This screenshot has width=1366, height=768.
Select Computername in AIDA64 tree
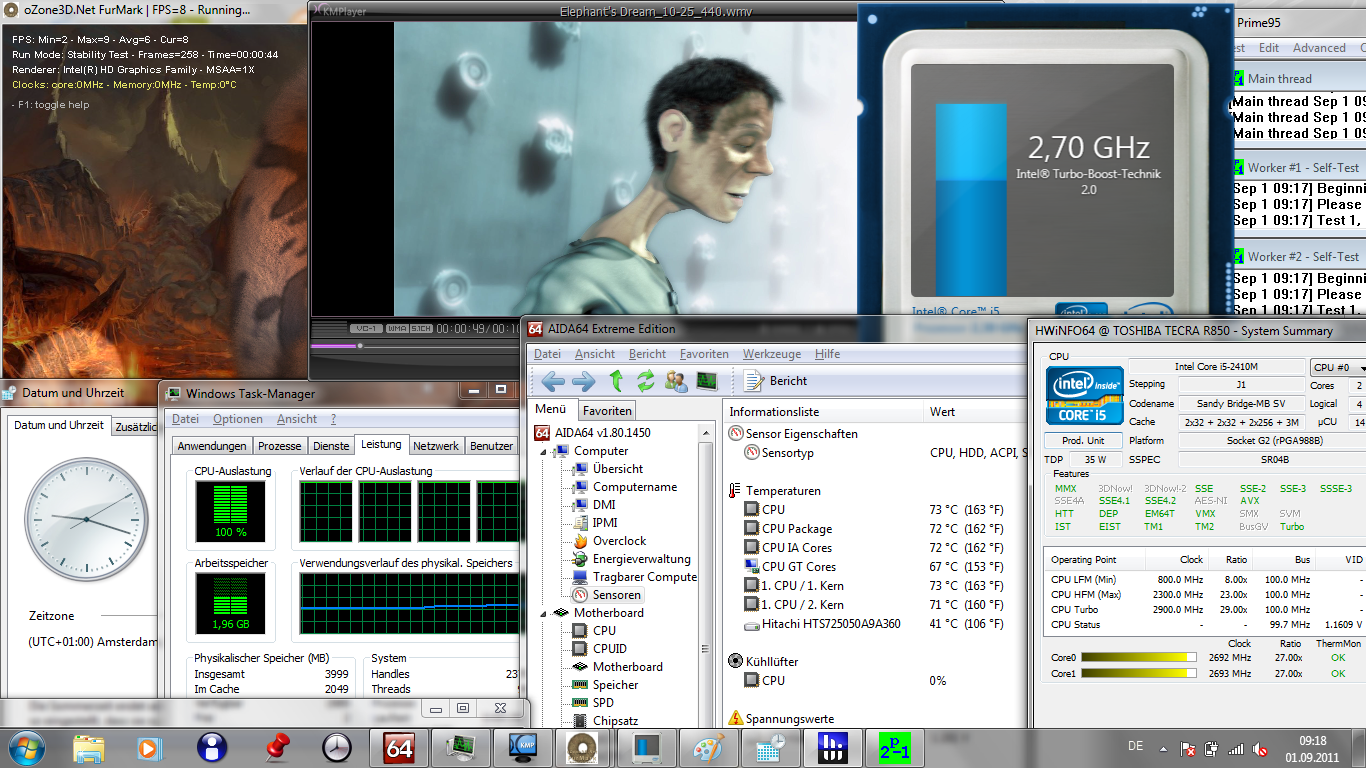(x=634, y=487)
